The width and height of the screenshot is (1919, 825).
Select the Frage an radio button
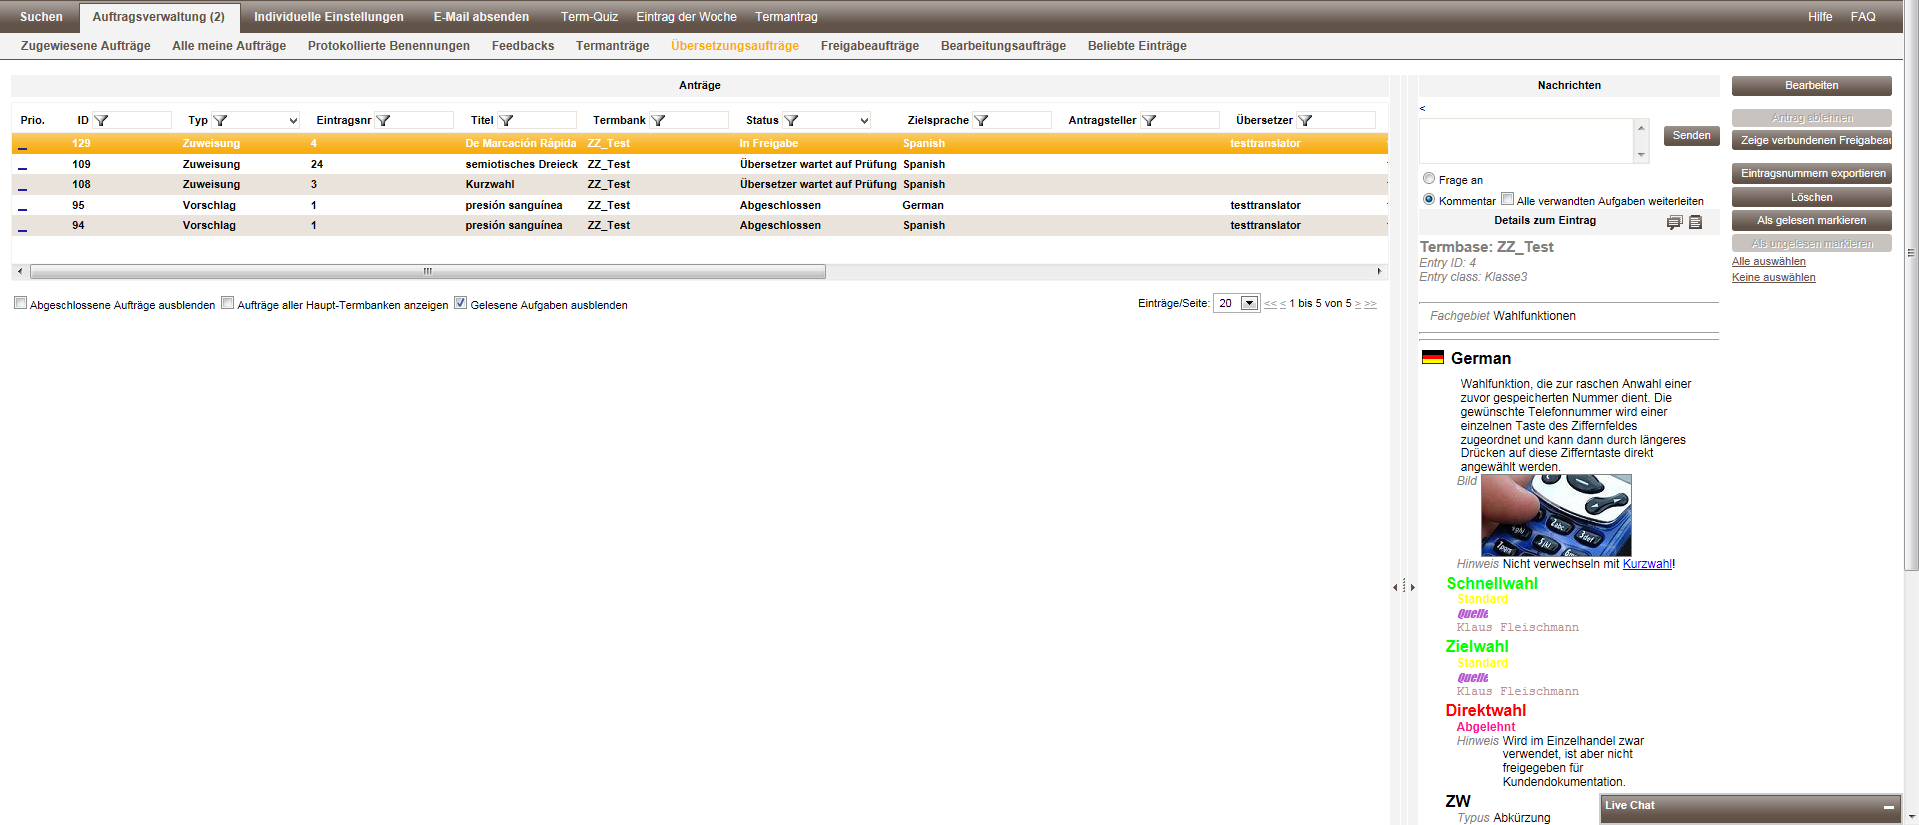point(1429,178)
